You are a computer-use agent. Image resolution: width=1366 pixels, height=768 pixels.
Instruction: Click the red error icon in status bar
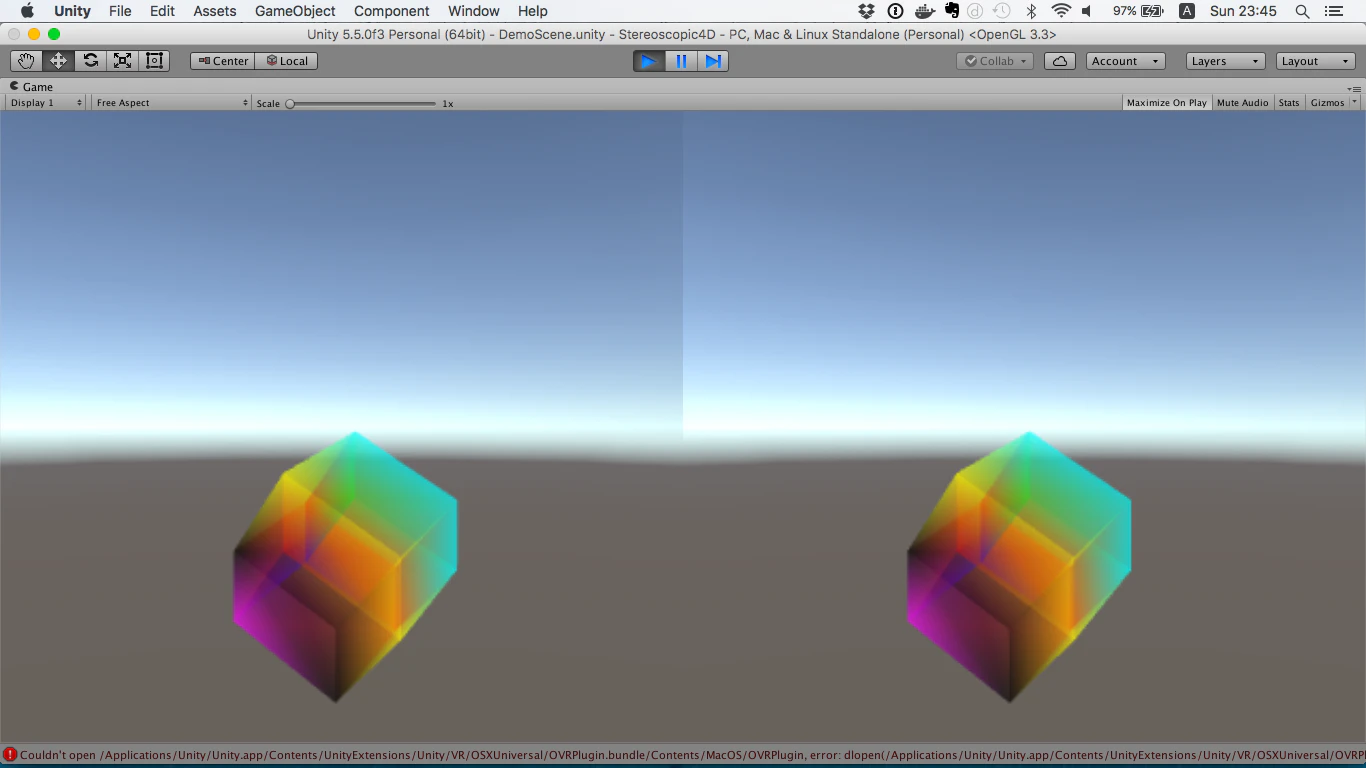[10, 755]
